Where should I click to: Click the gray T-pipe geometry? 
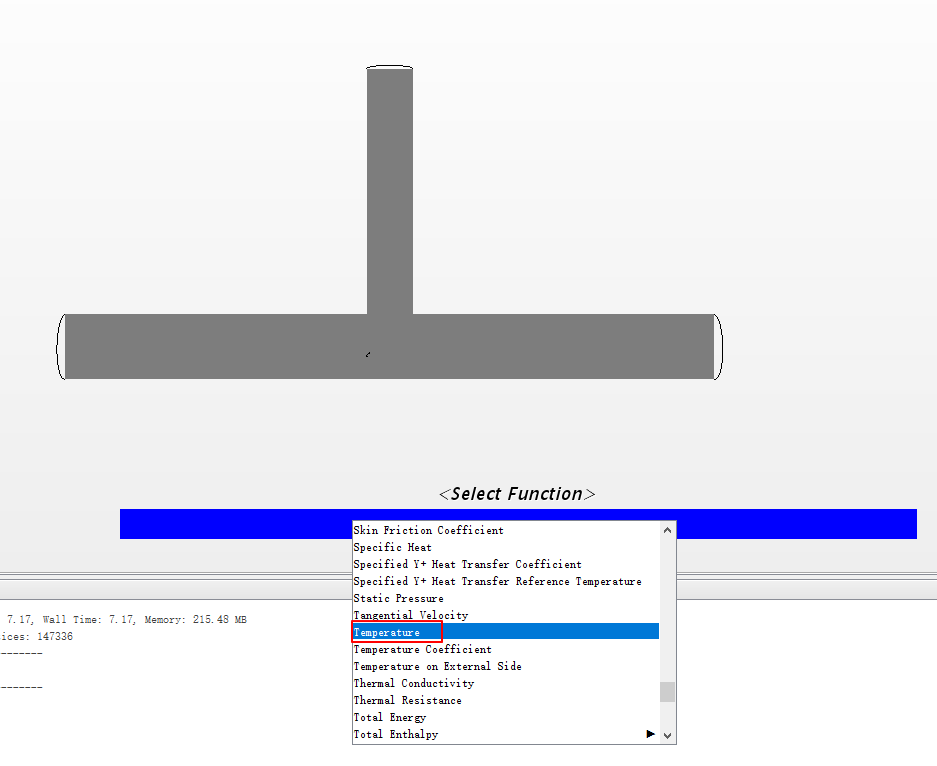click(390, 347)
